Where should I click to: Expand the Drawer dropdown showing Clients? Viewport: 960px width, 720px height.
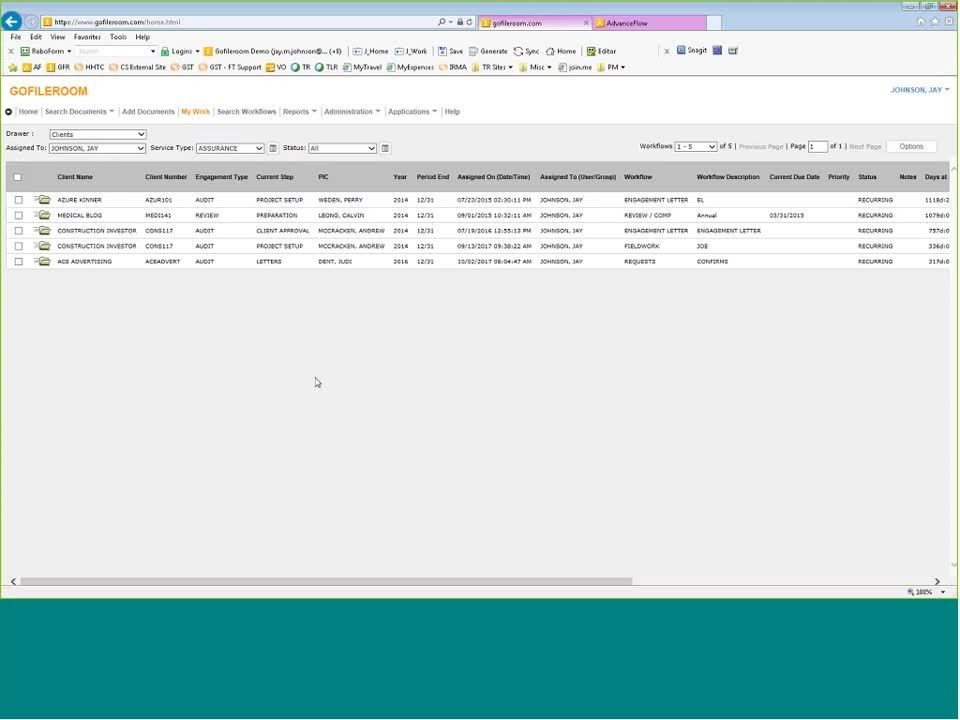97,134
